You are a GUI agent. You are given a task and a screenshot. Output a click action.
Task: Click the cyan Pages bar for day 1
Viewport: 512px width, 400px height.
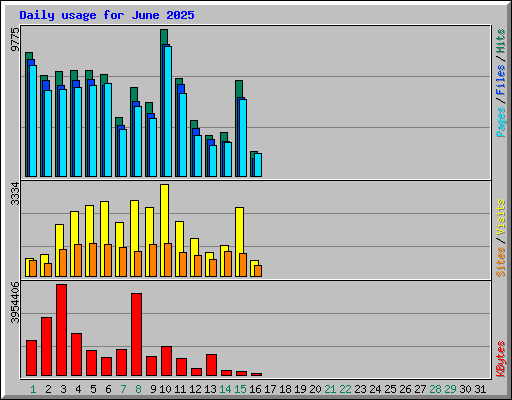point(33,121)
